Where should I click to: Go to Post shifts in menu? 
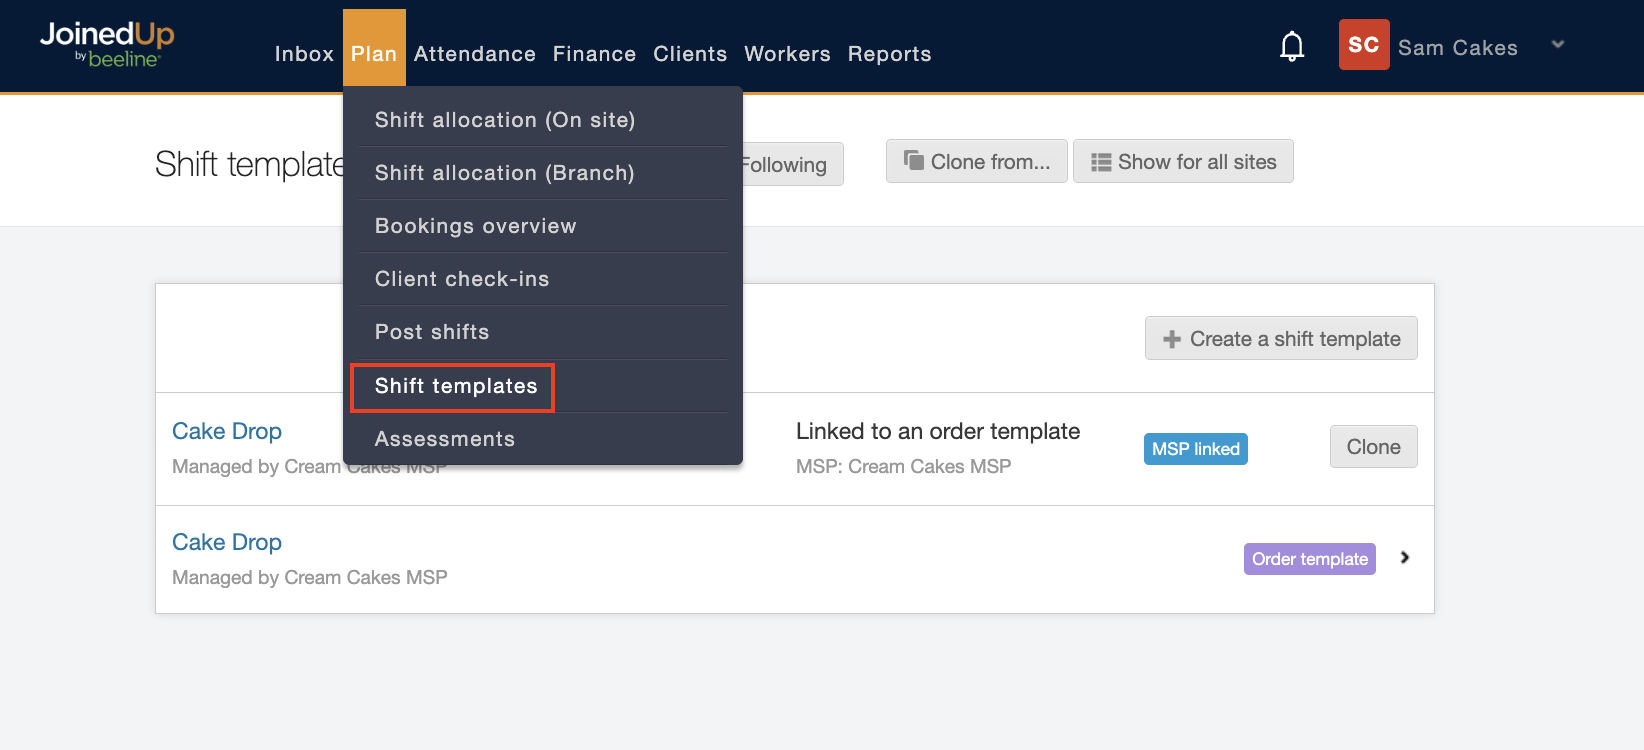432,332
